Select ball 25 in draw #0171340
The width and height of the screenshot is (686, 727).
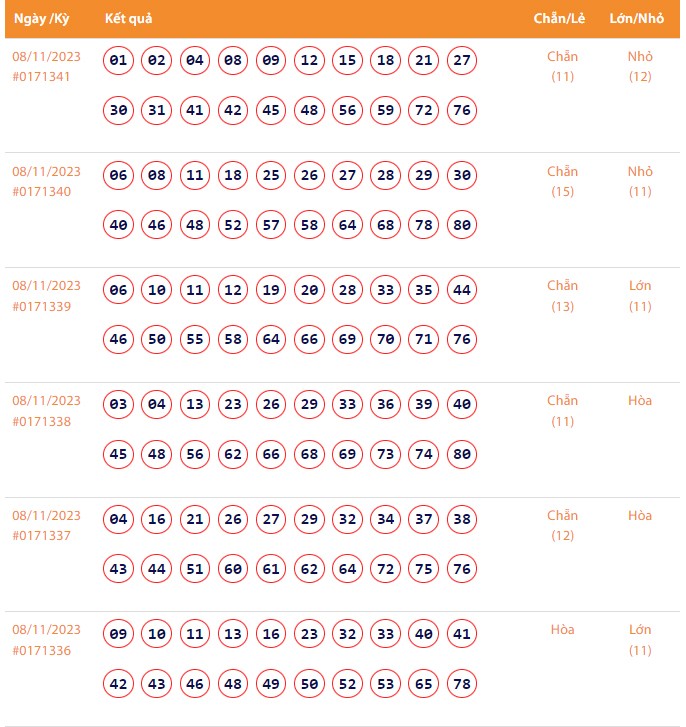[x=271, y=176]
